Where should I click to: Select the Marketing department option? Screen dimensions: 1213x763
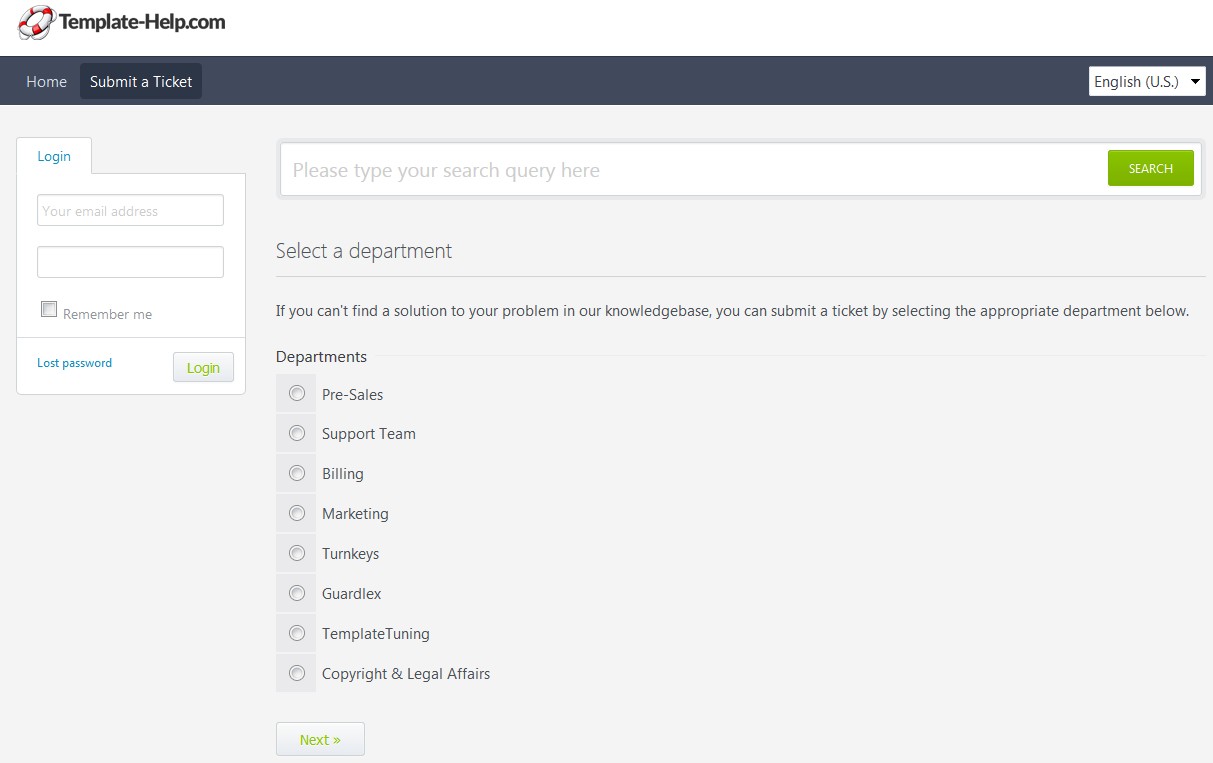point(296,513)
